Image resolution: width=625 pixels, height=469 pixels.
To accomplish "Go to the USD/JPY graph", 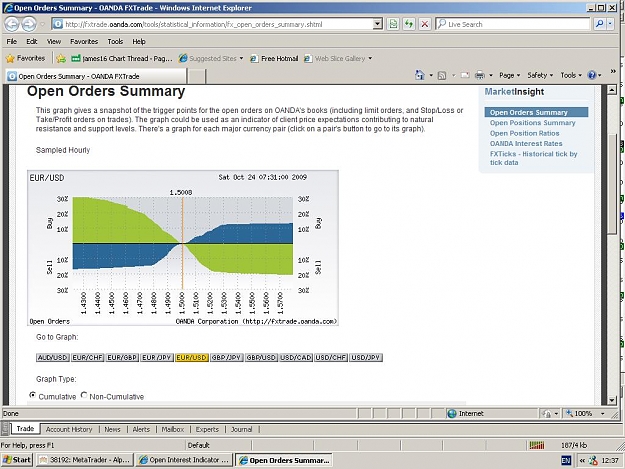I will point(366,357).
